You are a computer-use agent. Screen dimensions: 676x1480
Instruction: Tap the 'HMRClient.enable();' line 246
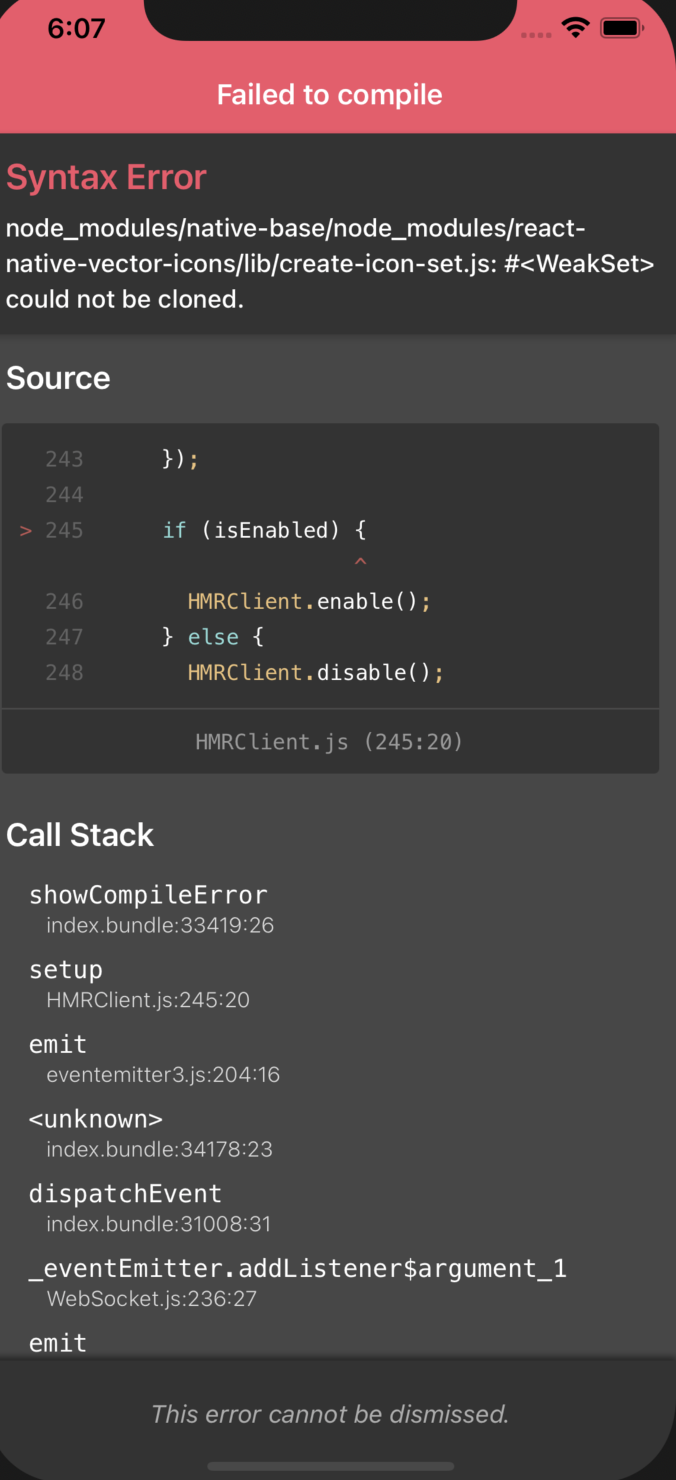click(309, 601)
